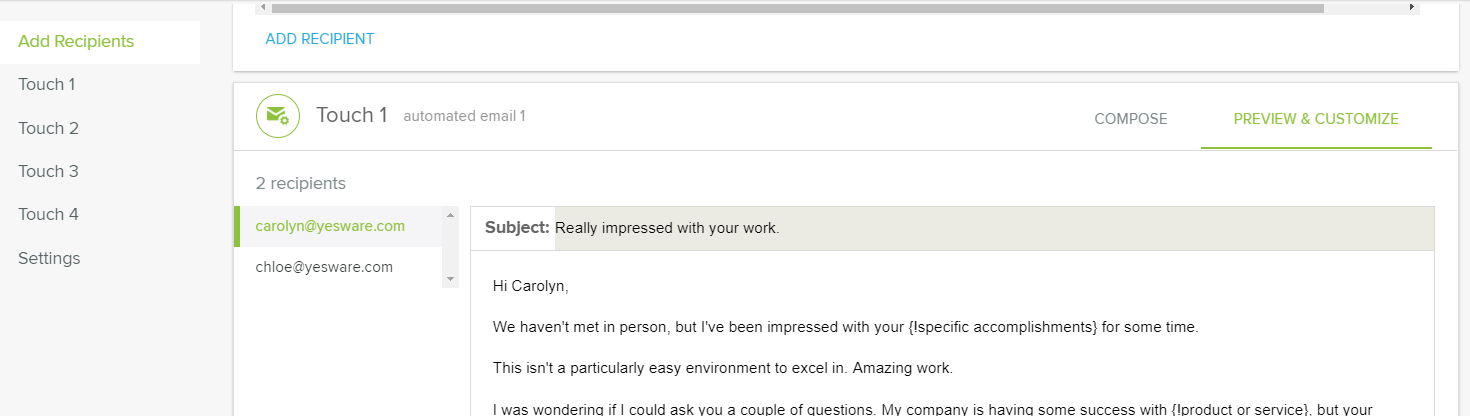Click the horizontal scrollbar left arrow
This screenshot has width=1470, height=416.
tap(262, 7)
